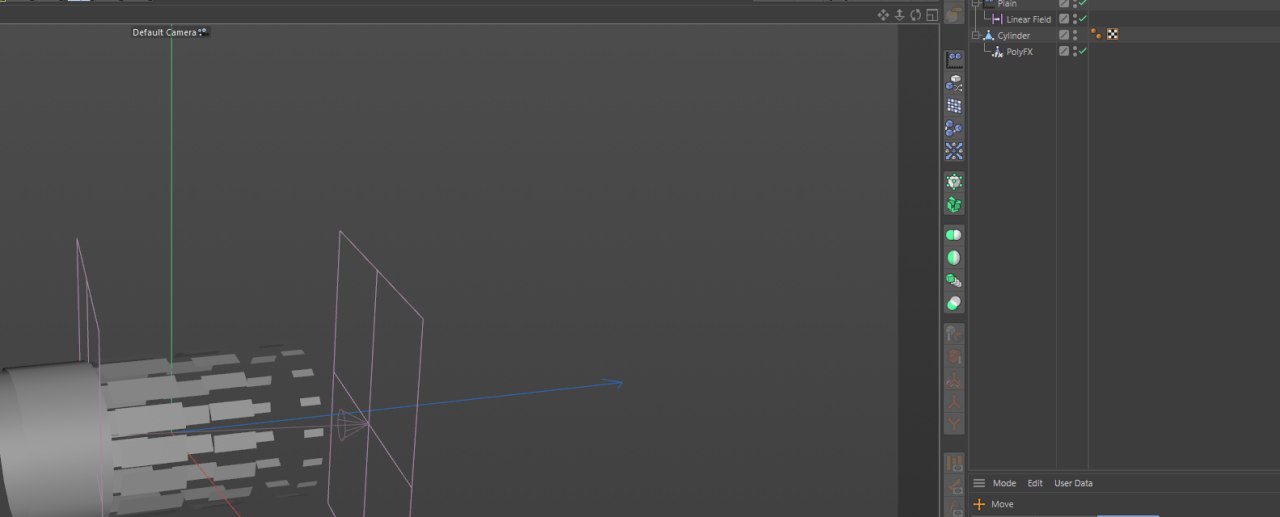Click the Phong tag on the Cylinder row
This screenshot has height=517, width=1280.
[x=1097, y=35]
